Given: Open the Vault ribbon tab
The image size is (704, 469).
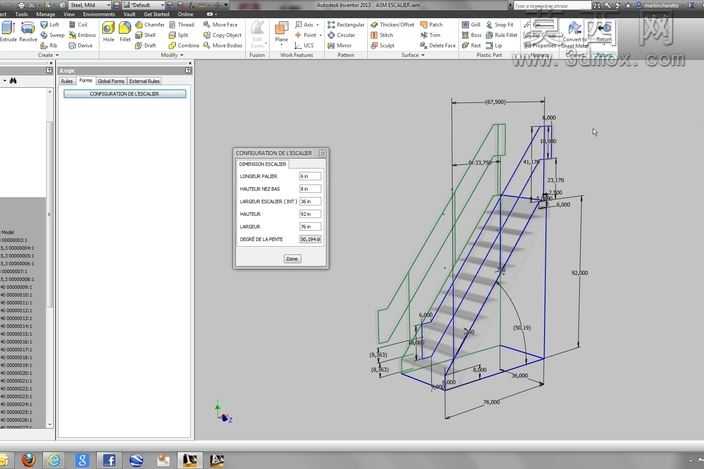Looking at the screenshot, I should 129,14.
